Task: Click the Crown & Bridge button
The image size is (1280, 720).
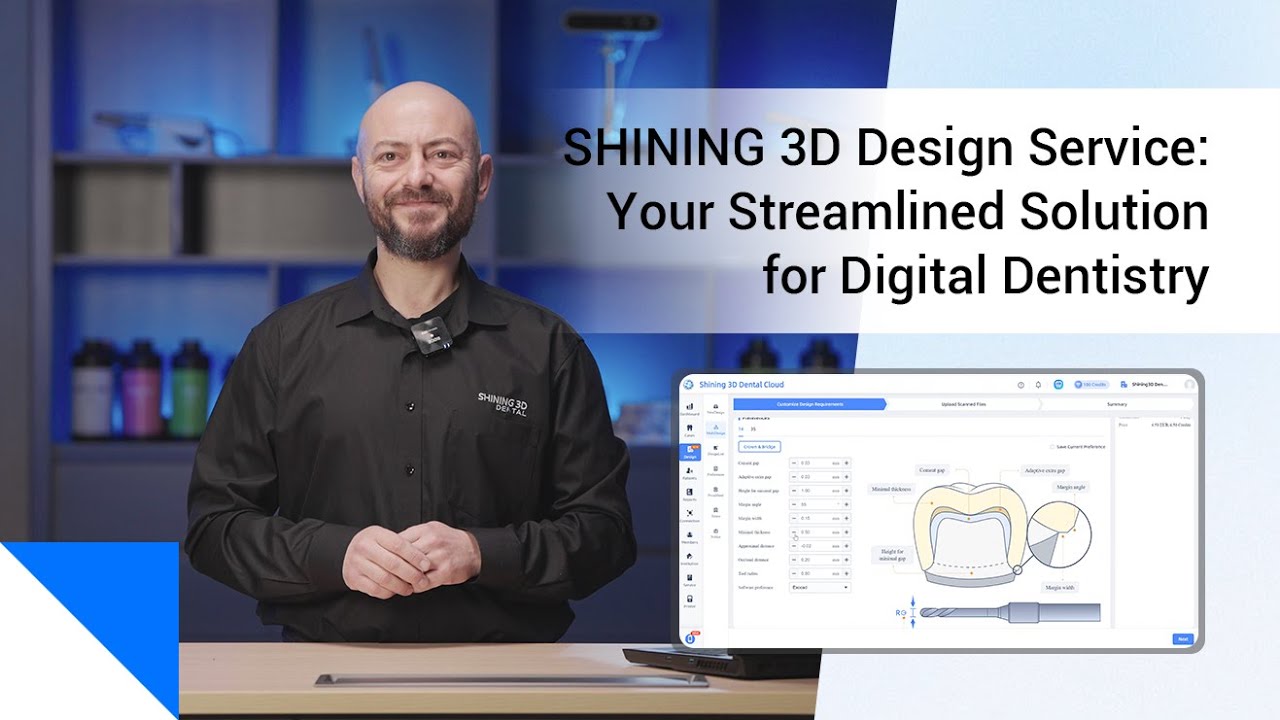Action: (759, 447)
